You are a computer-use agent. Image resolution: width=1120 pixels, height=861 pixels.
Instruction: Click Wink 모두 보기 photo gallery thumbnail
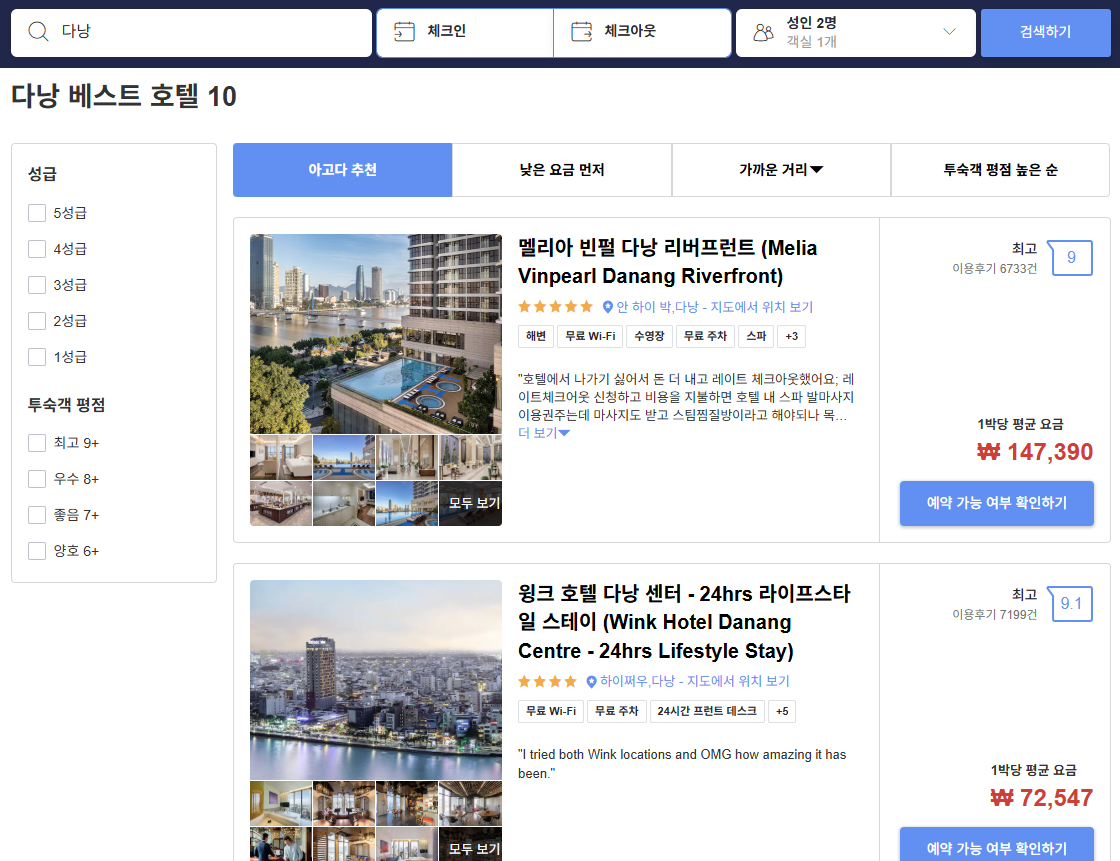(x=470, y=845)
